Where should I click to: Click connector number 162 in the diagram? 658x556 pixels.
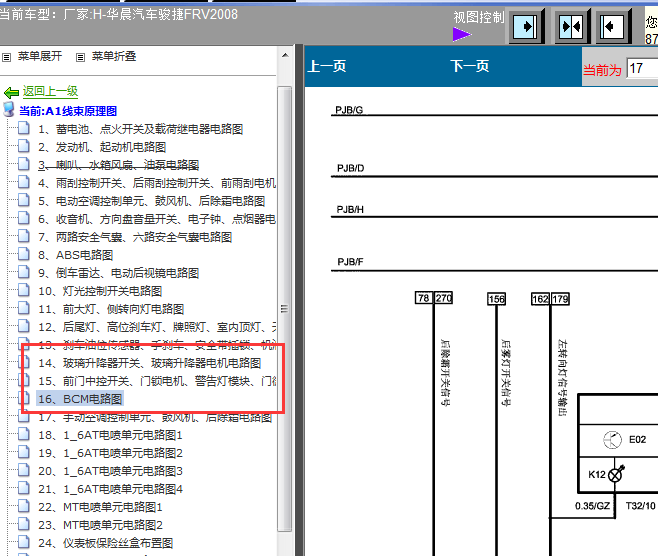click(540, 299)
